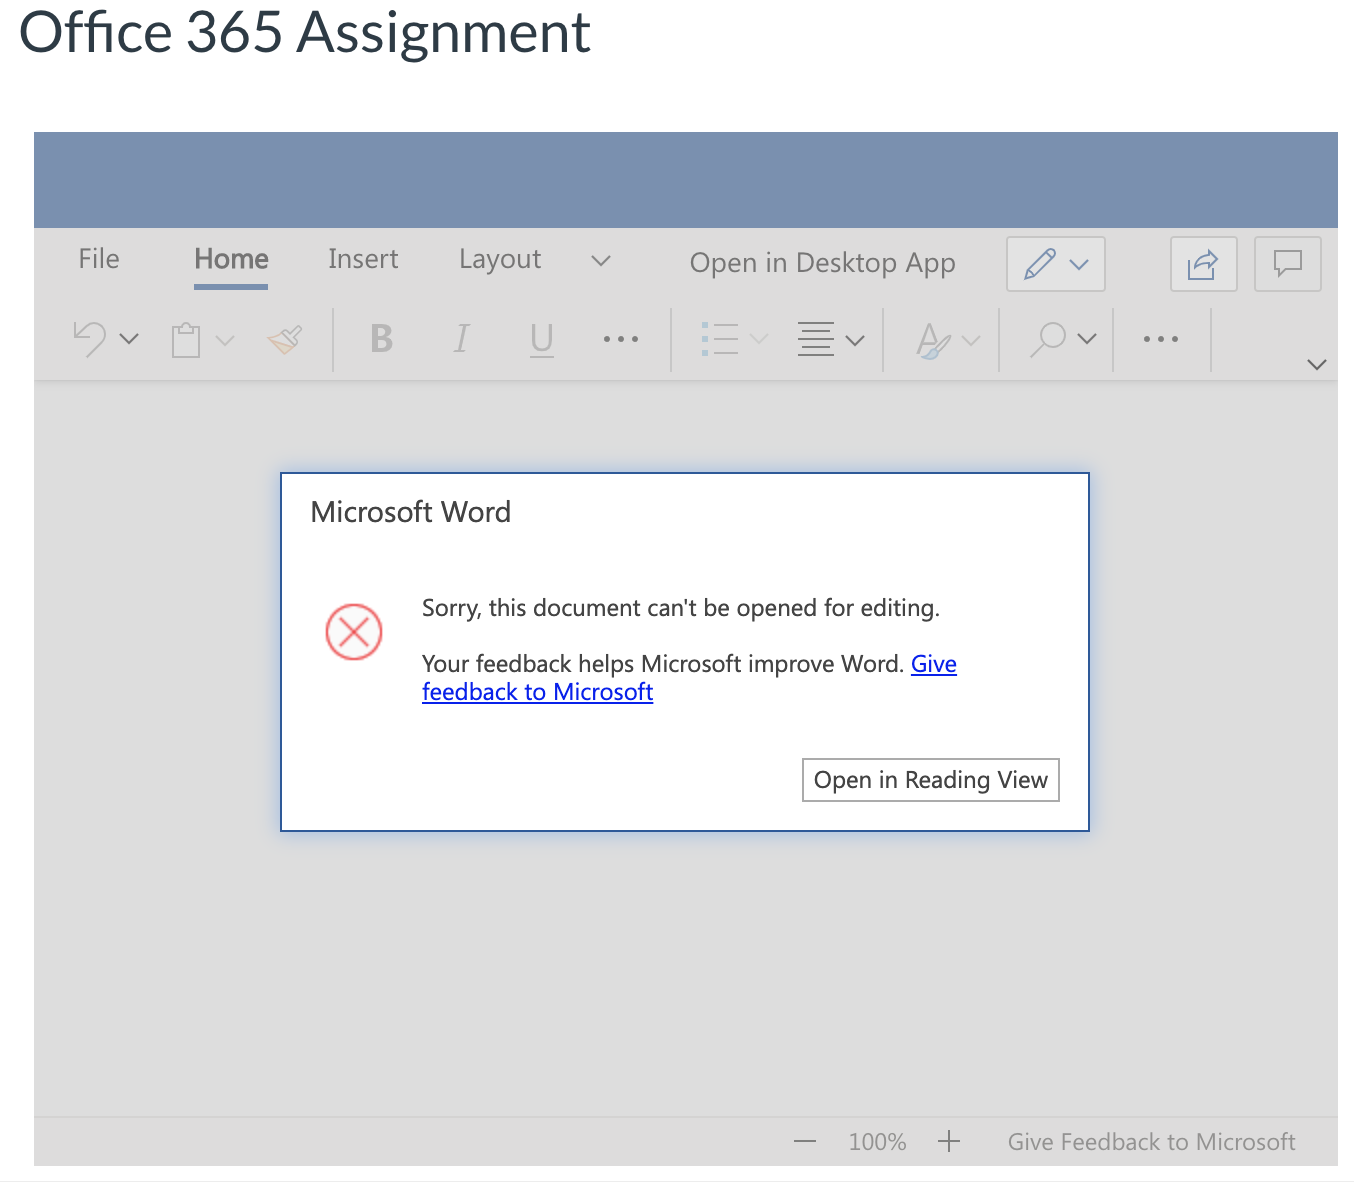The height and width of the screenshot is (1182, 1354).
Task: Switch to the Insert tab
Action: (x=363, y=259)
